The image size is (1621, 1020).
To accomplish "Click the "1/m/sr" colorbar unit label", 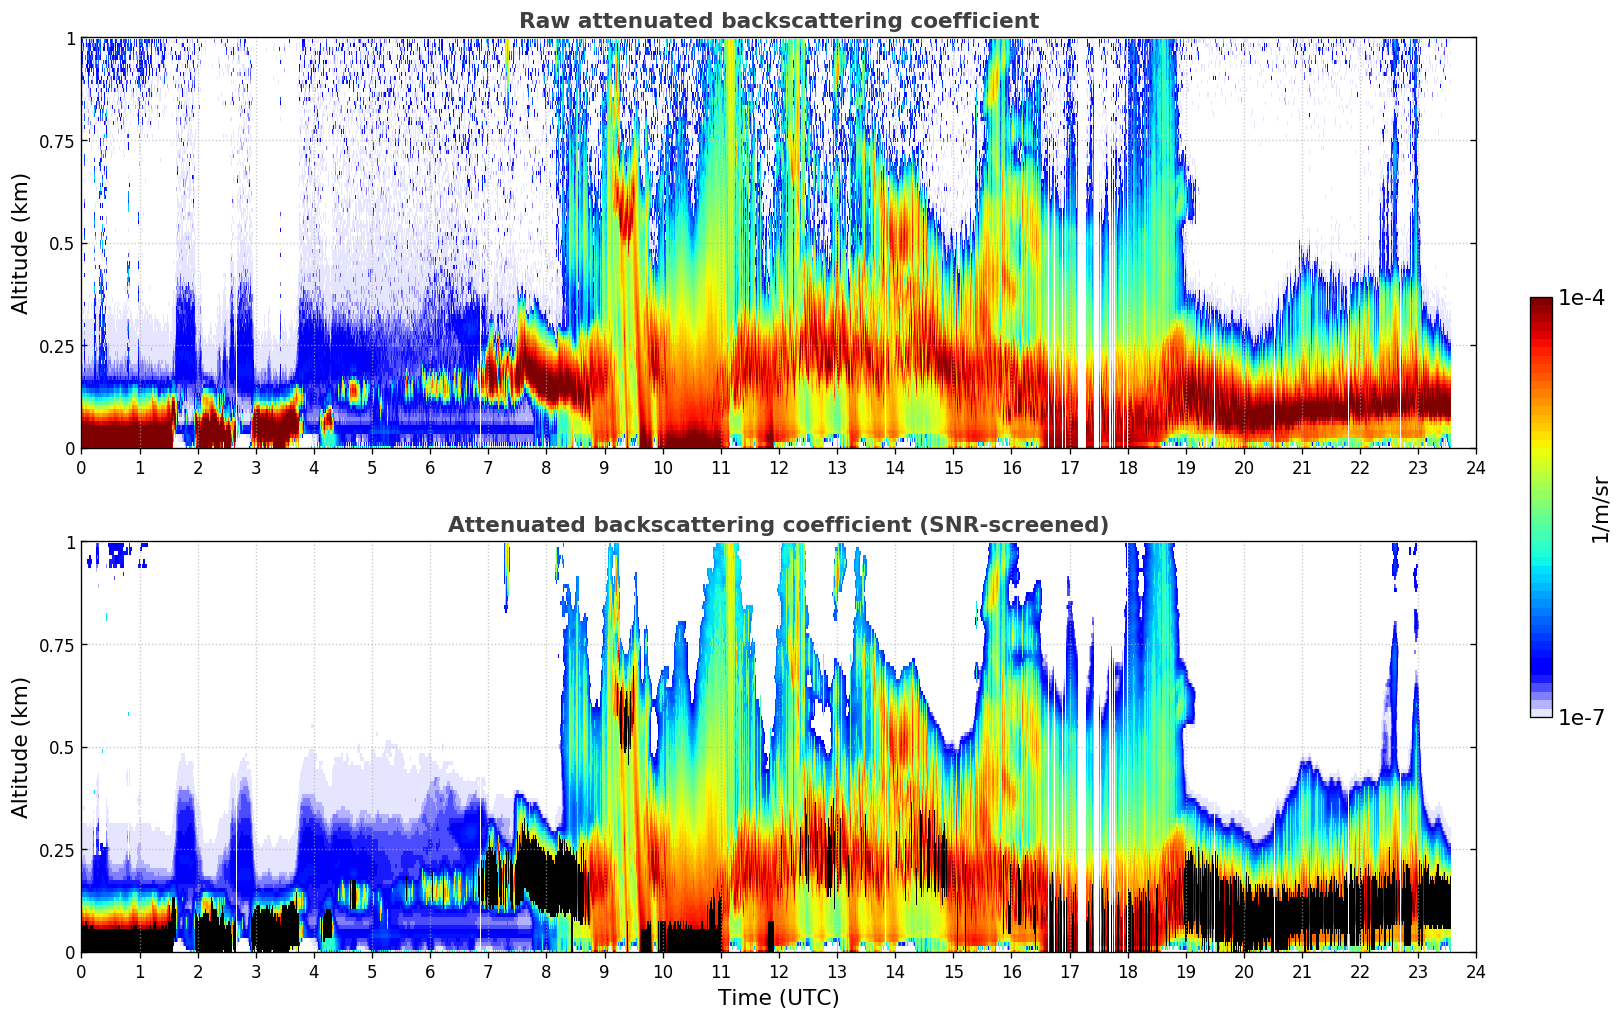I will [x=1600, y=509].
